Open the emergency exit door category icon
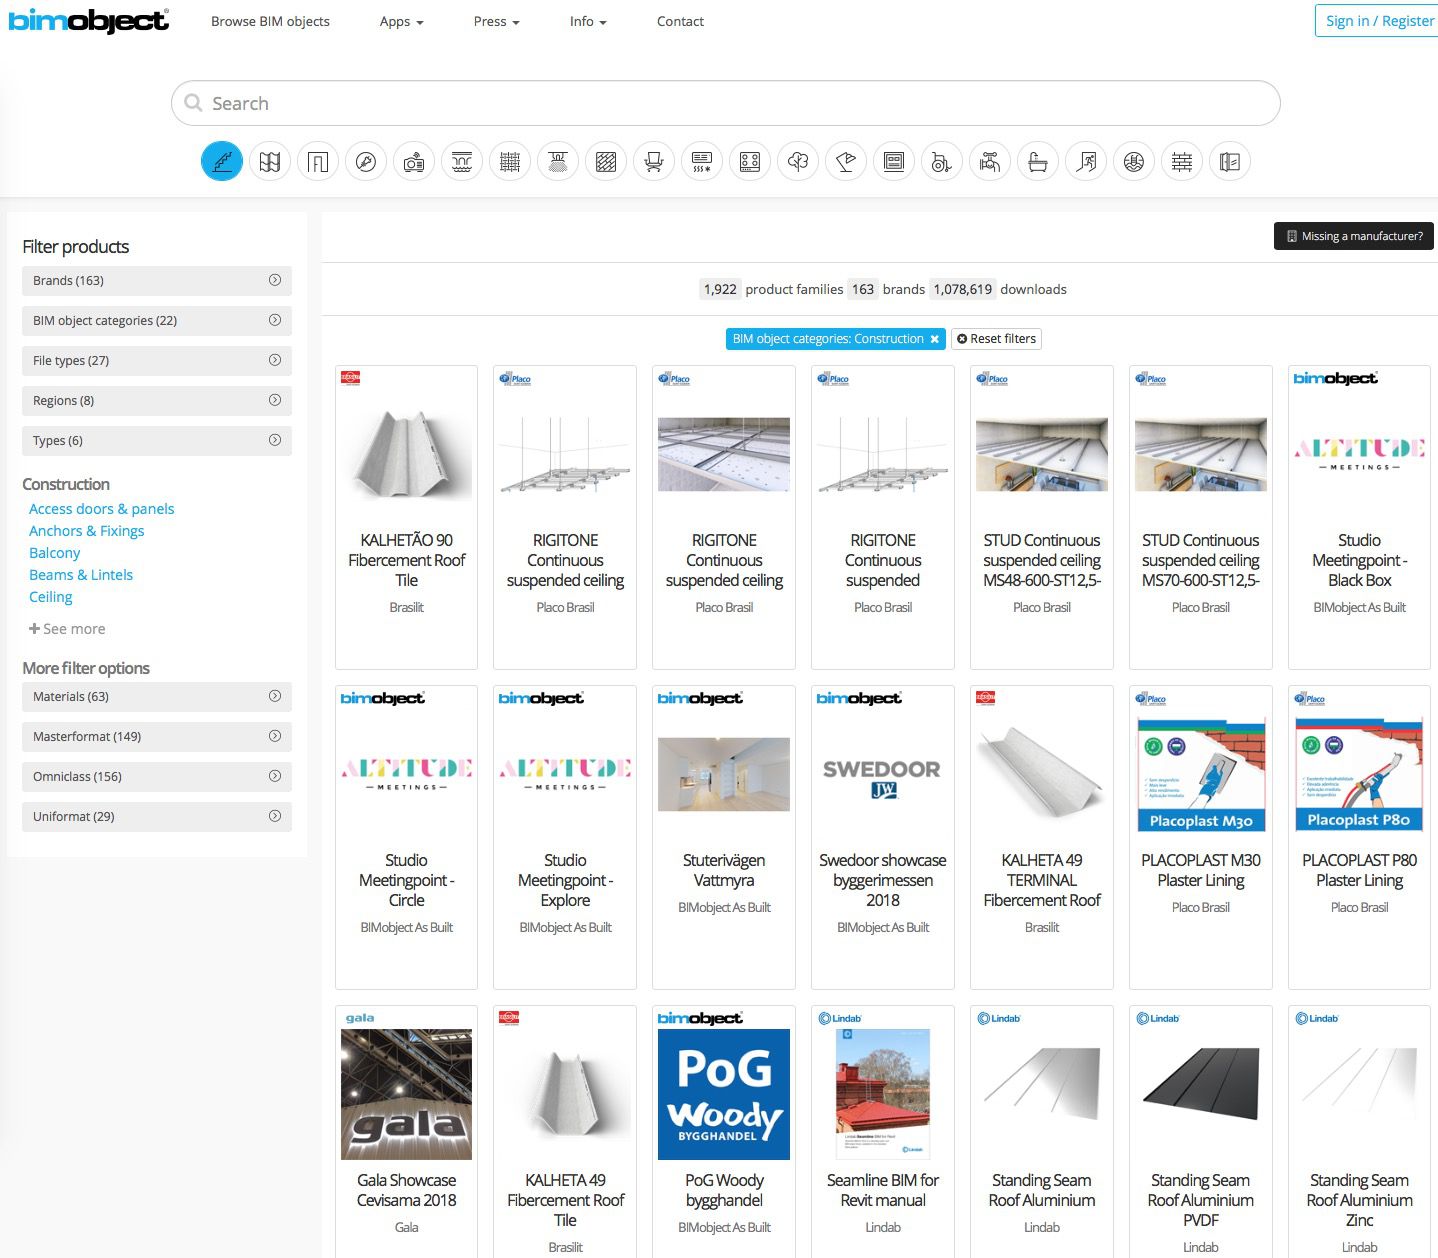This screenshot has height=1258, width=1438. pos(1086,160)
